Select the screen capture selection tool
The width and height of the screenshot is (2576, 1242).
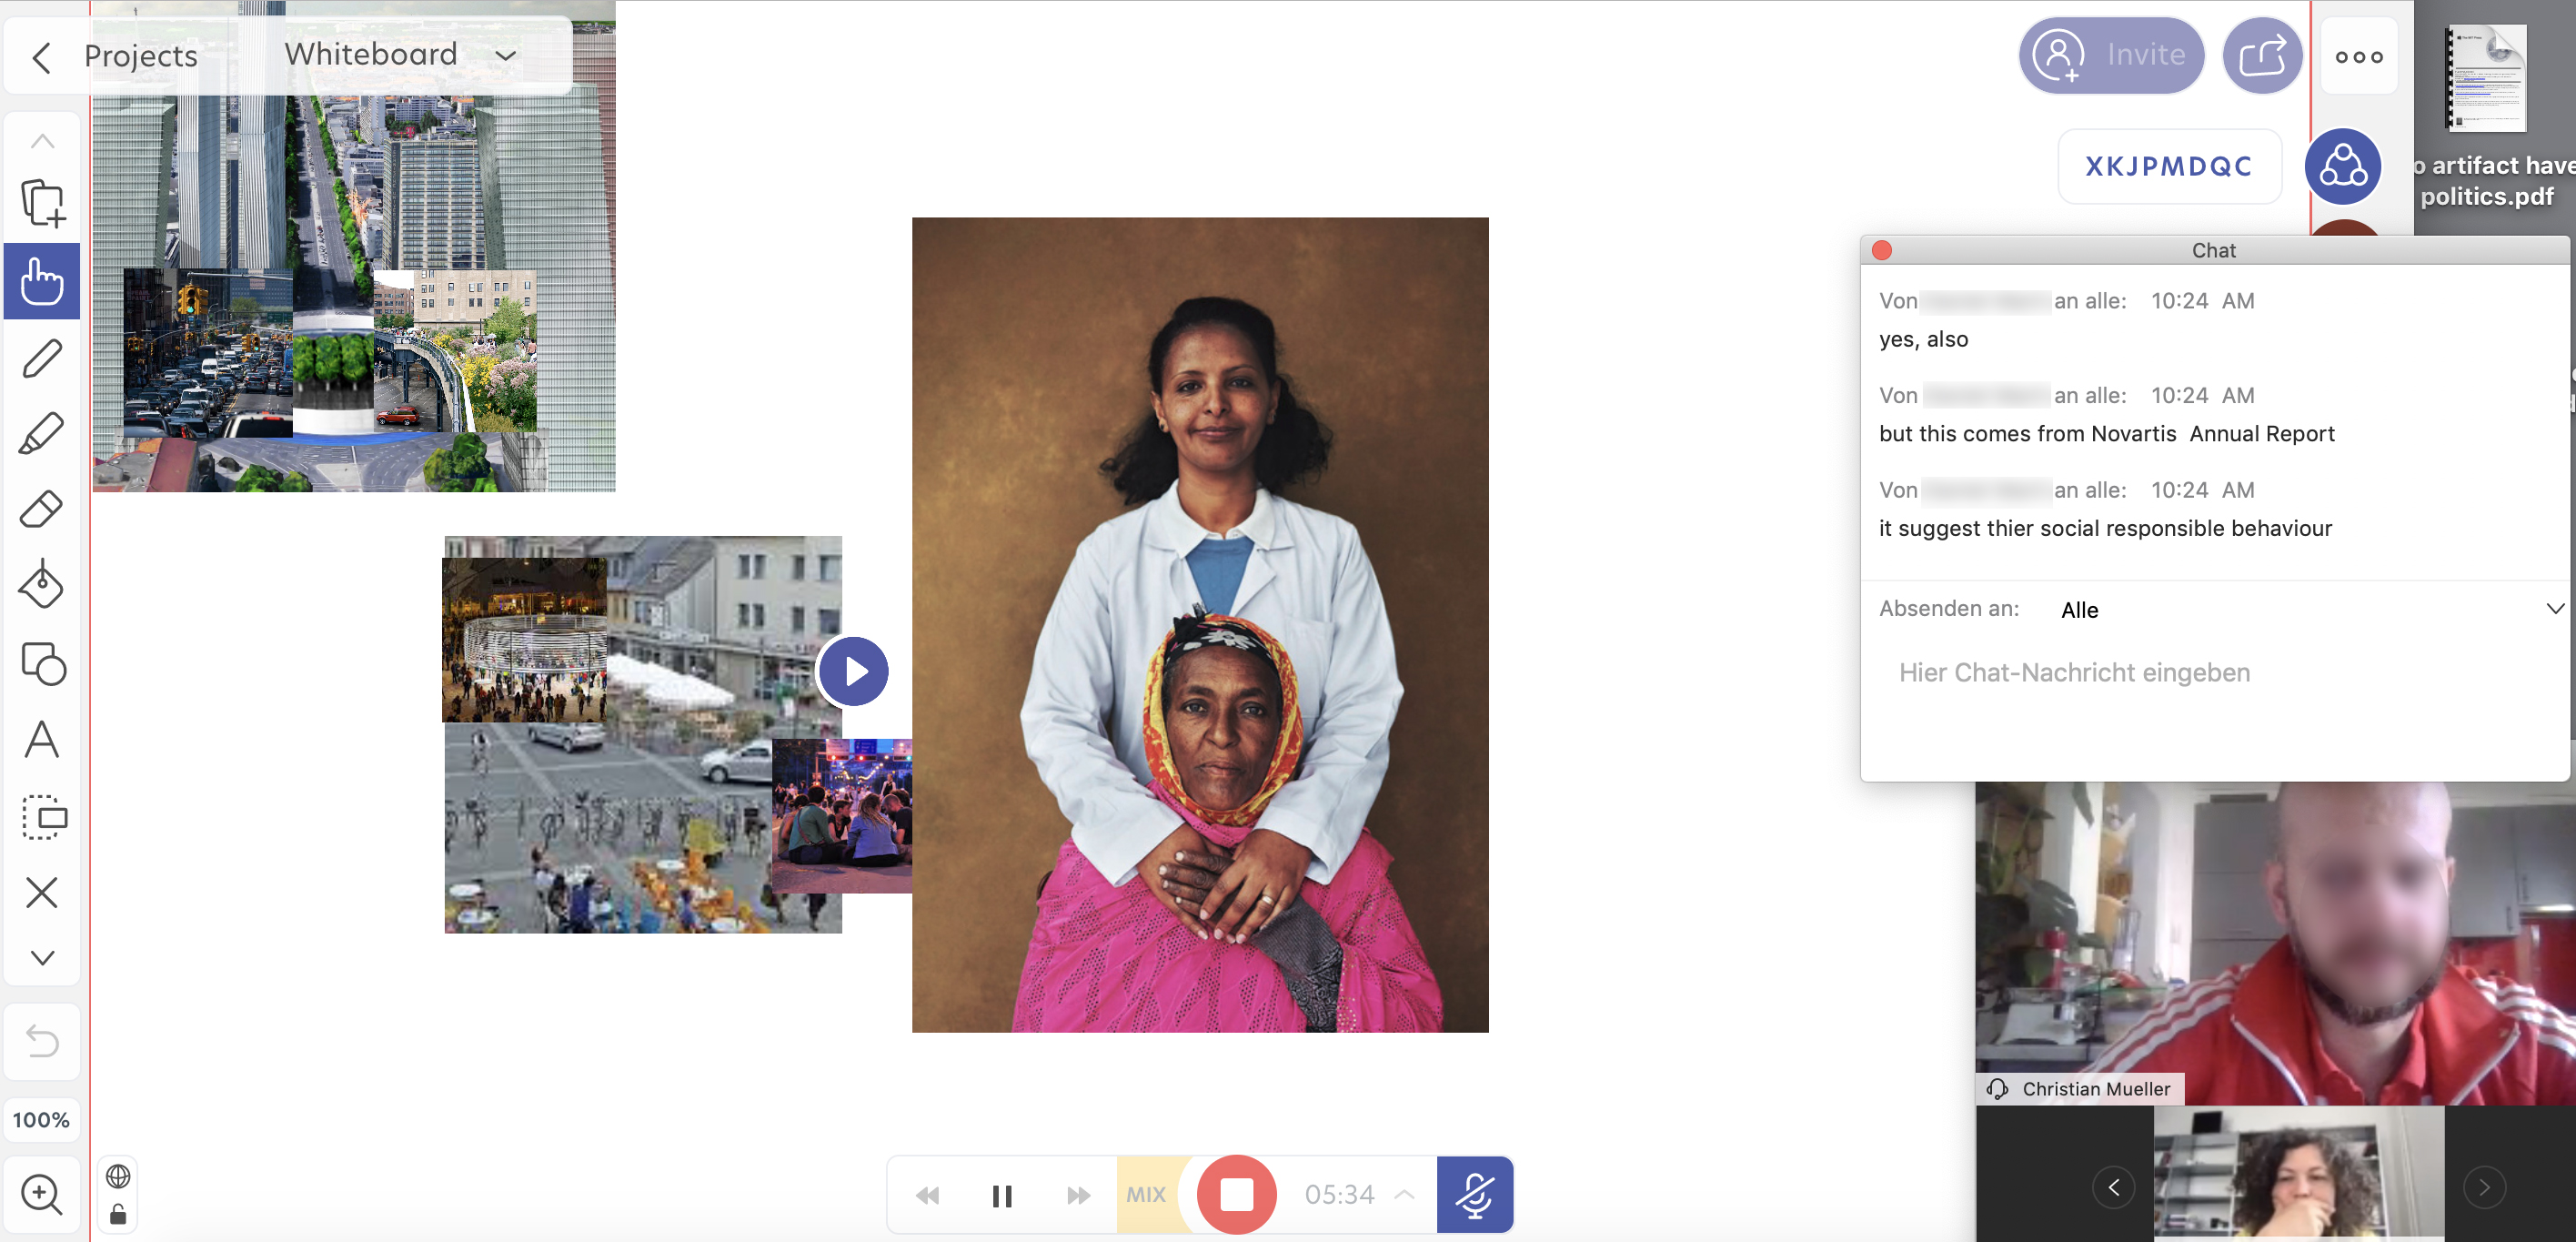coord(42,817)
